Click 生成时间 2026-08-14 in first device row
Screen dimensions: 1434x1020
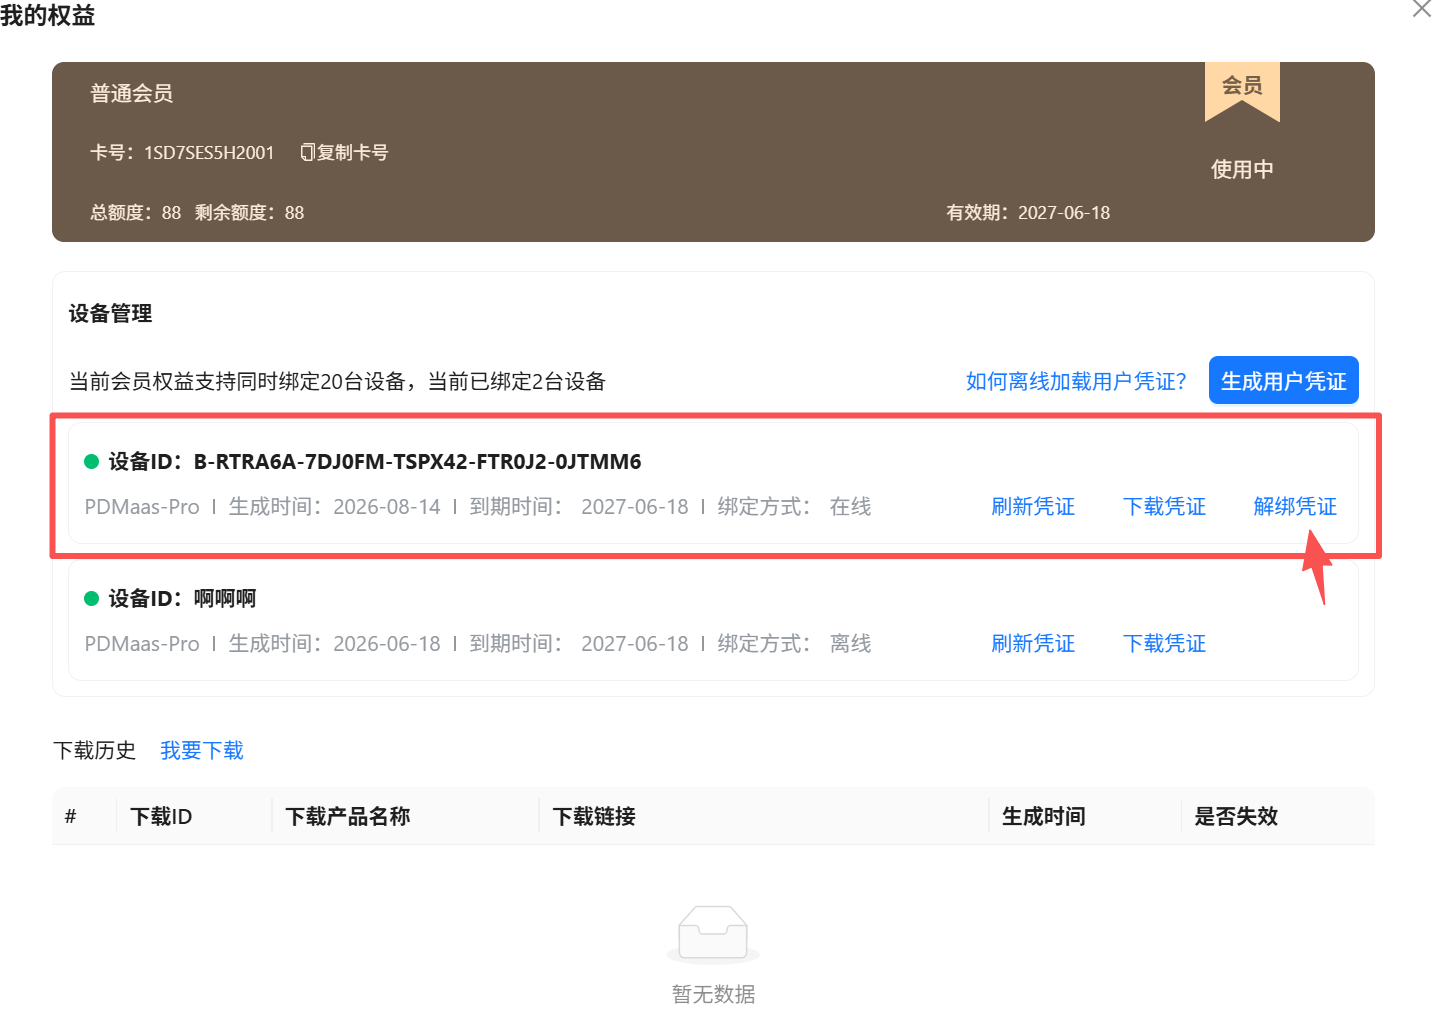pos(334,506)
